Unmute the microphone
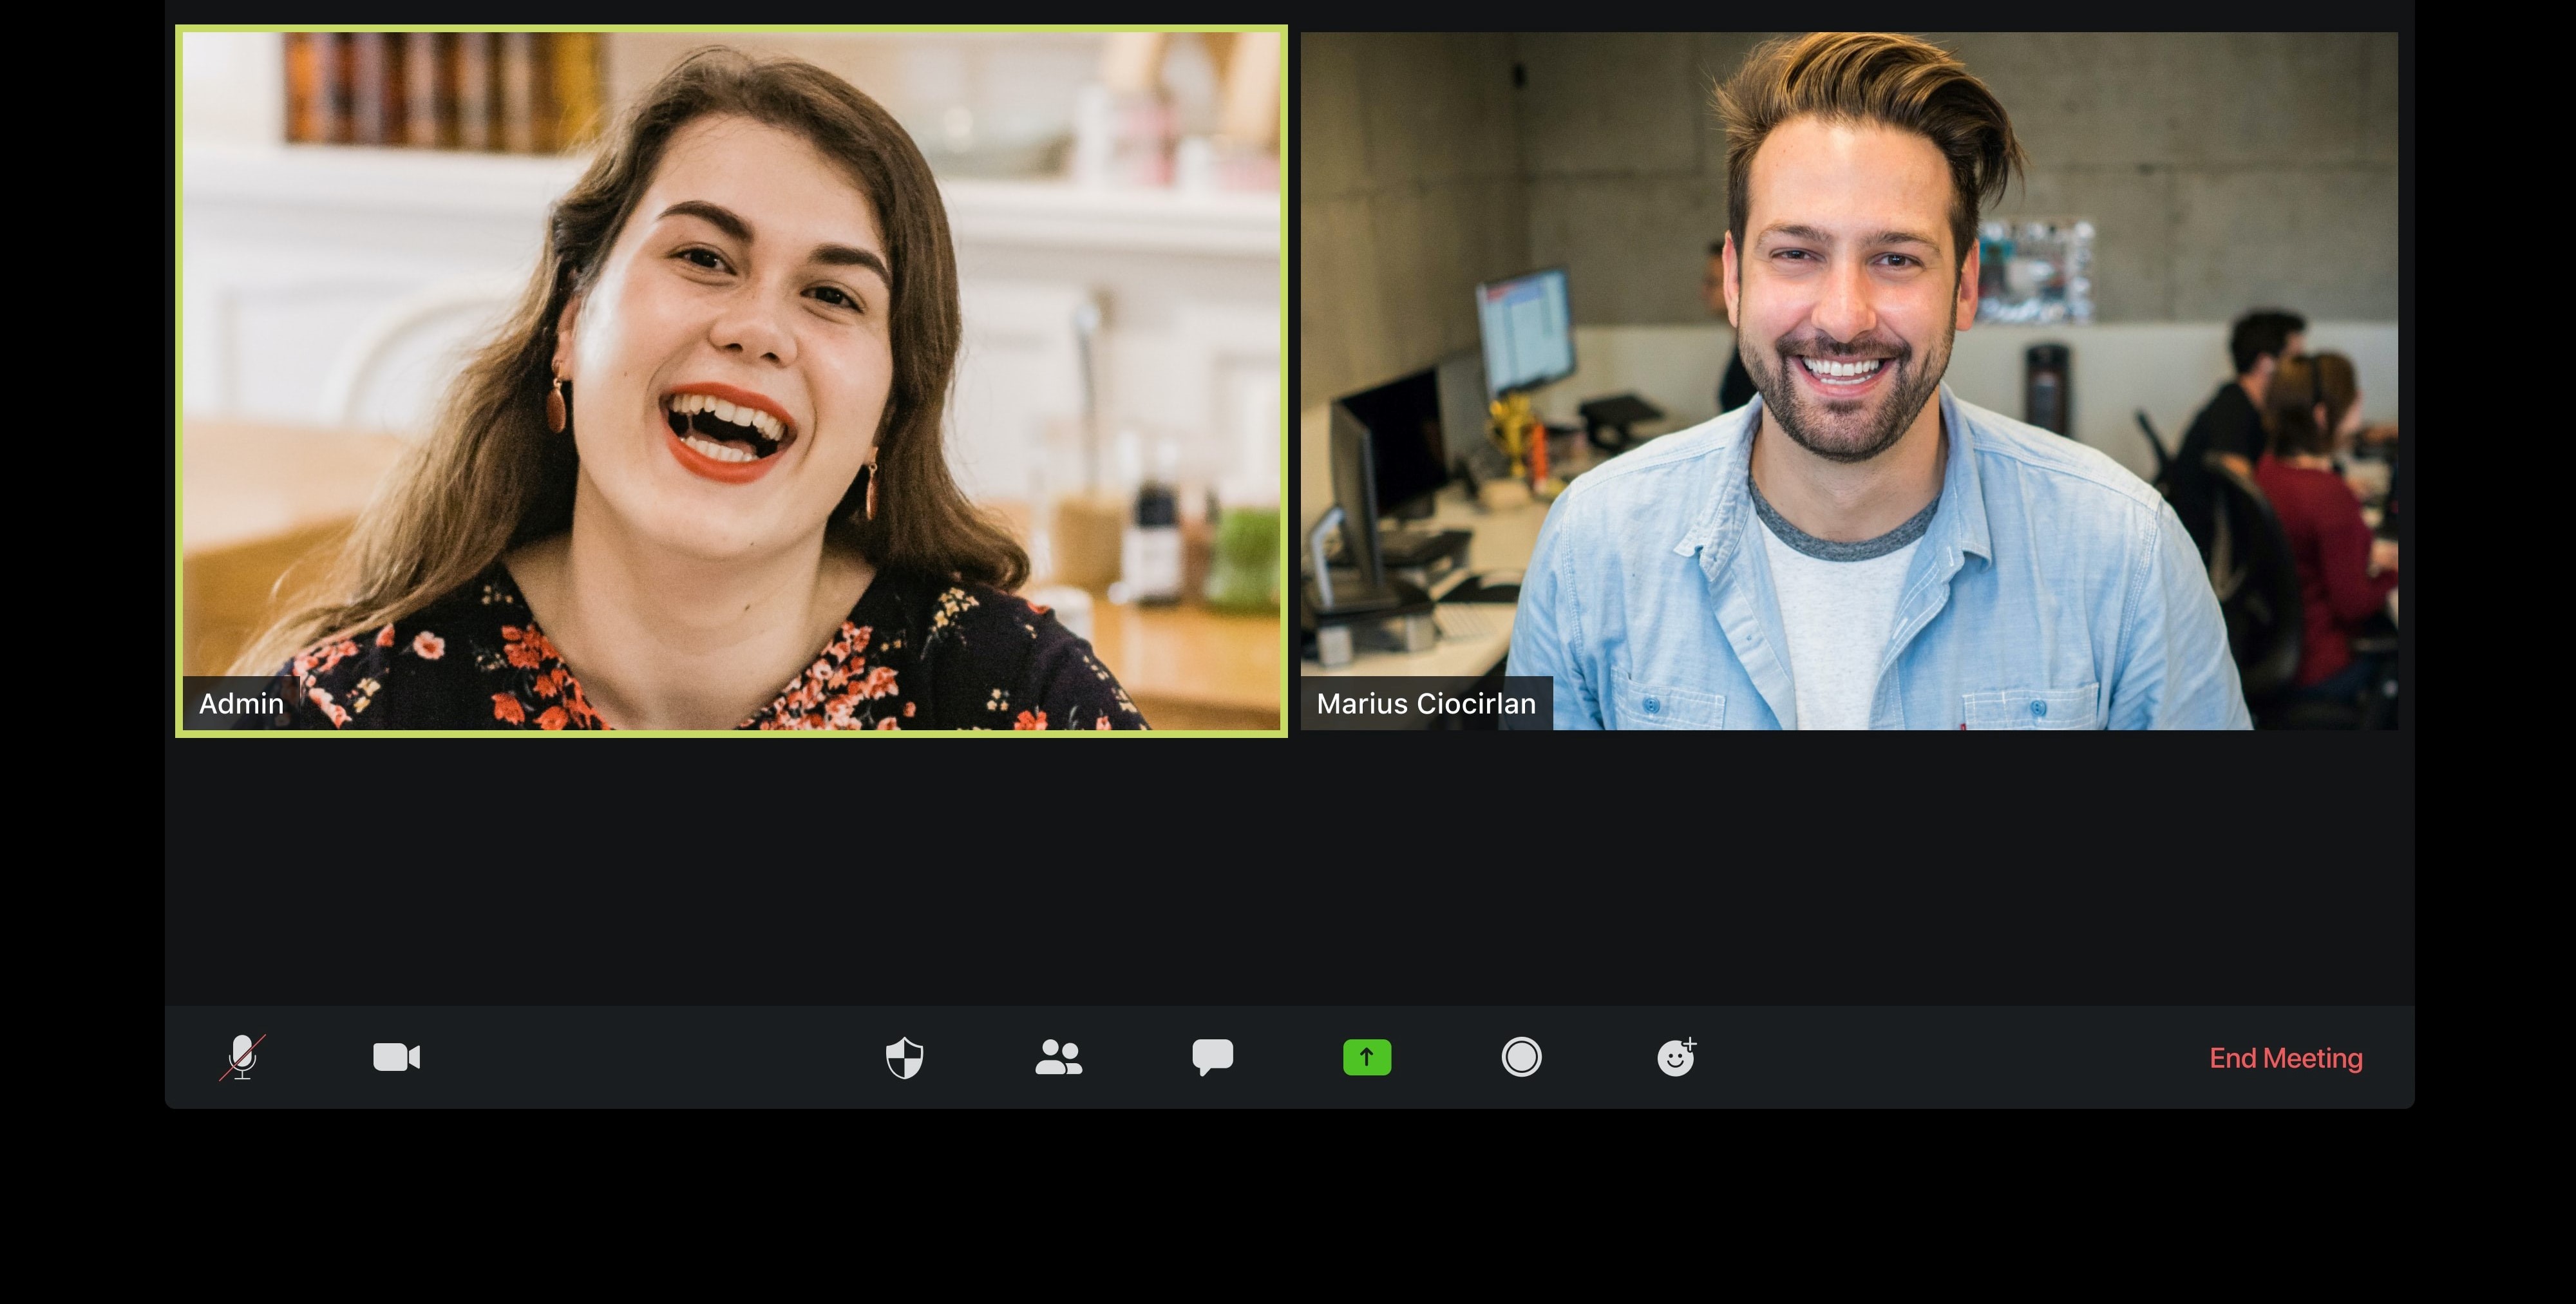Image resolution: width=2576 pixels, height=1304 pixels. 242,1057
